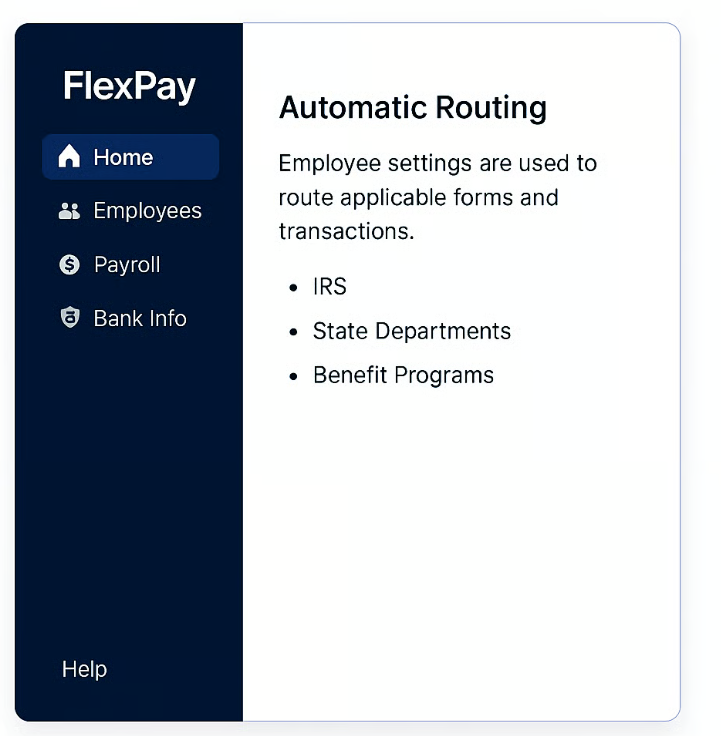Open the Help link
This screenshot has width=721, height=736.
pyautogui.click(x=84, y=669)
